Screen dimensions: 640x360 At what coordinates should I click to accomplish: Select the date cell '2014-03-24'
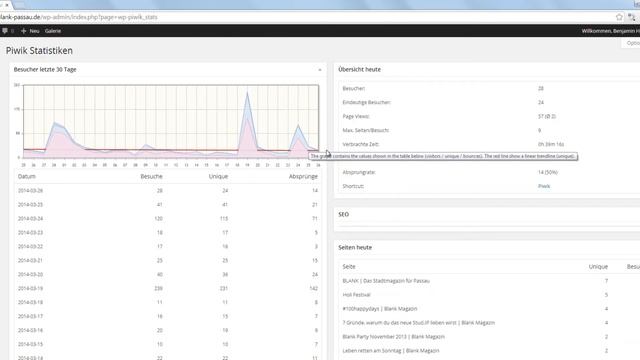pos(30,218)
